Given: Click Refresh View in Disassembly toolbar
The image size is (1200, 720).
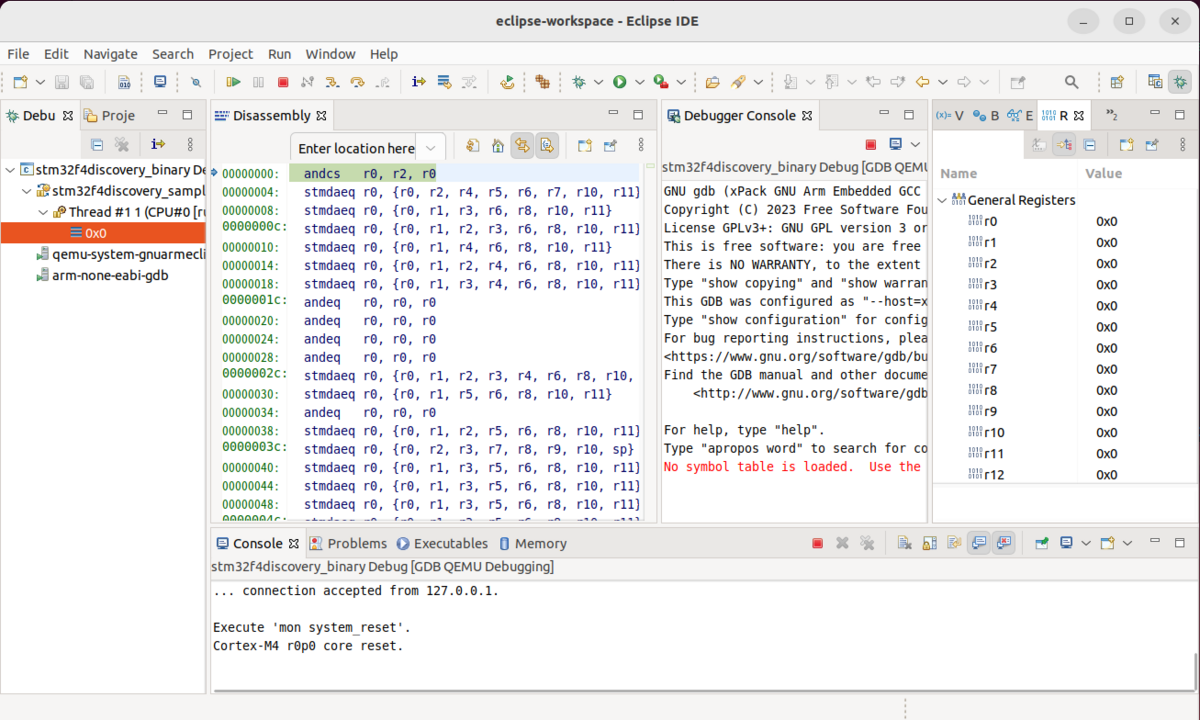Looking at the screenshot, I should click(473, 146).
